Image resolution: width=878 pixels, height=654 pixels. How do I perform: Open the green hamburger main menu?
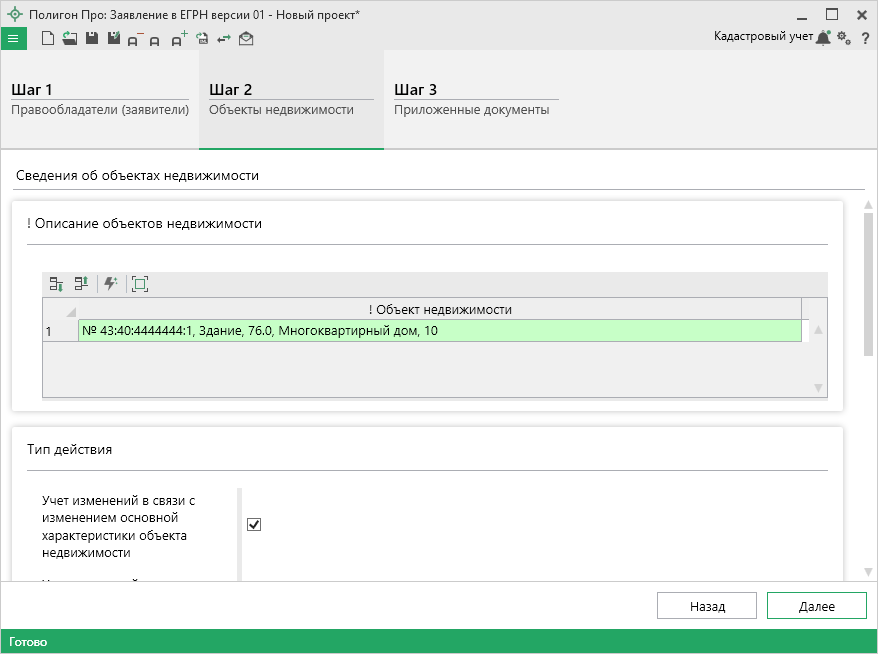pos(13,38)
